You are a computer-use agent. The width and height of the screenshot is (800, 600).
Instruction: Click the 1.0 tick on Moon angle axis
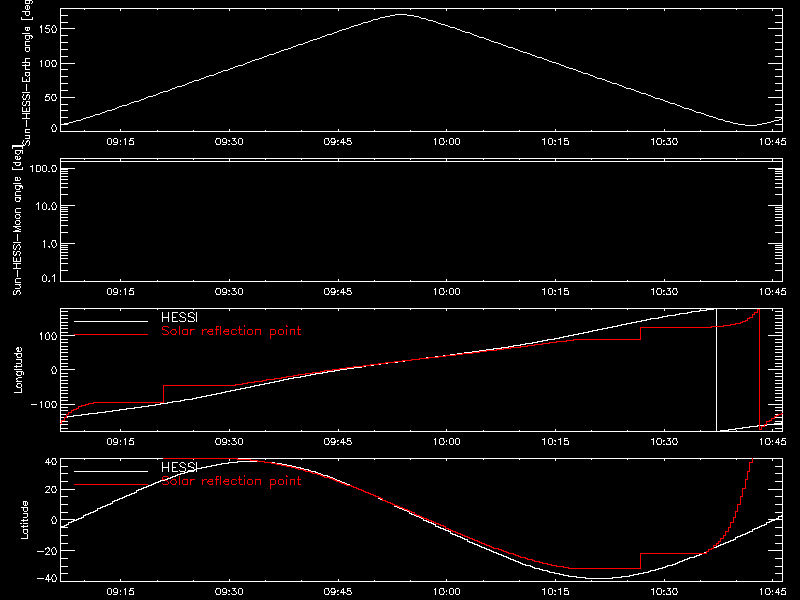49,244
